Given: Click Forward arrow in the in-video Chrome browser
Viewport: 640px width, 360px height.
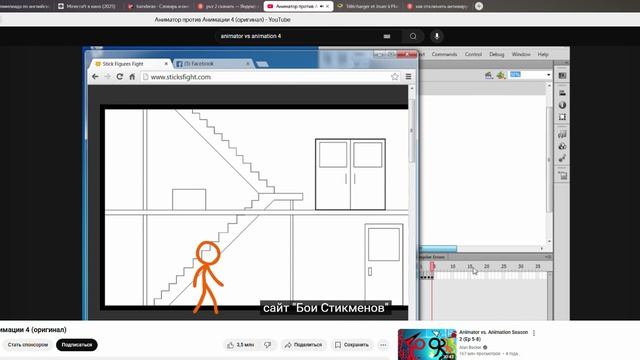Looking at the screenshot, I should 107,77.
